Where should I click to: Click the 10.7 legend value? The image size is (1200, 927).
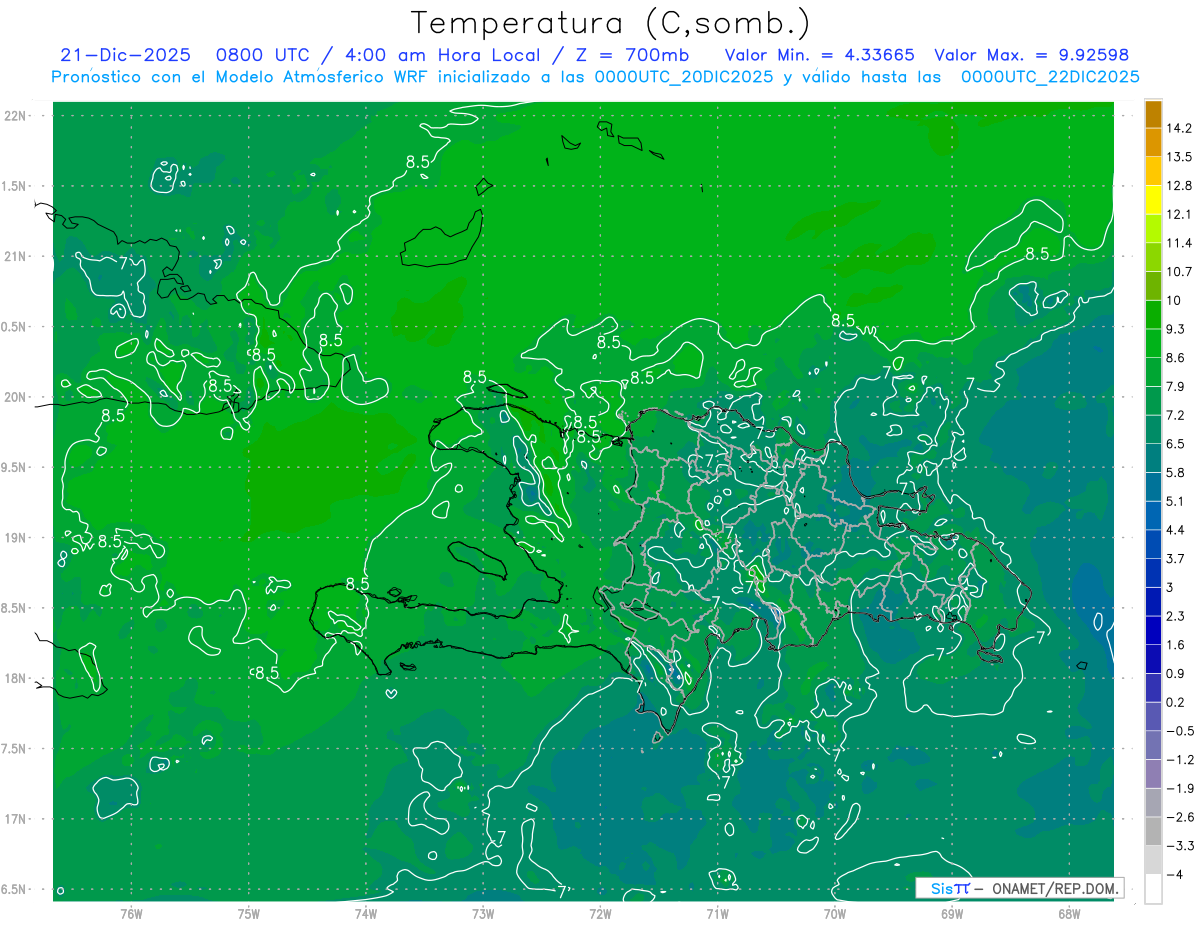(1179, 271)
